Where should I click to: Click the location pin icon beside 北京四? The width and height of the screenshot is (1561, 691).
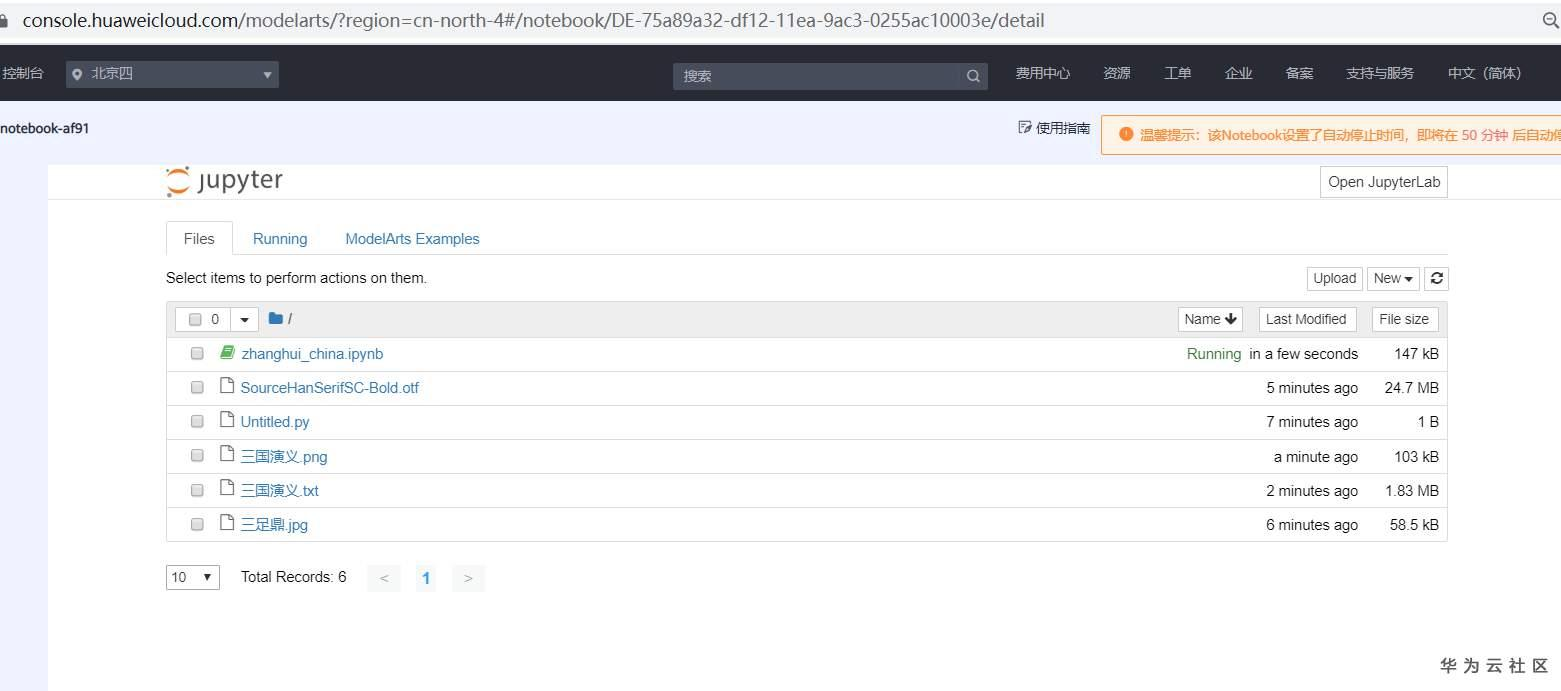tap(78, 74)
